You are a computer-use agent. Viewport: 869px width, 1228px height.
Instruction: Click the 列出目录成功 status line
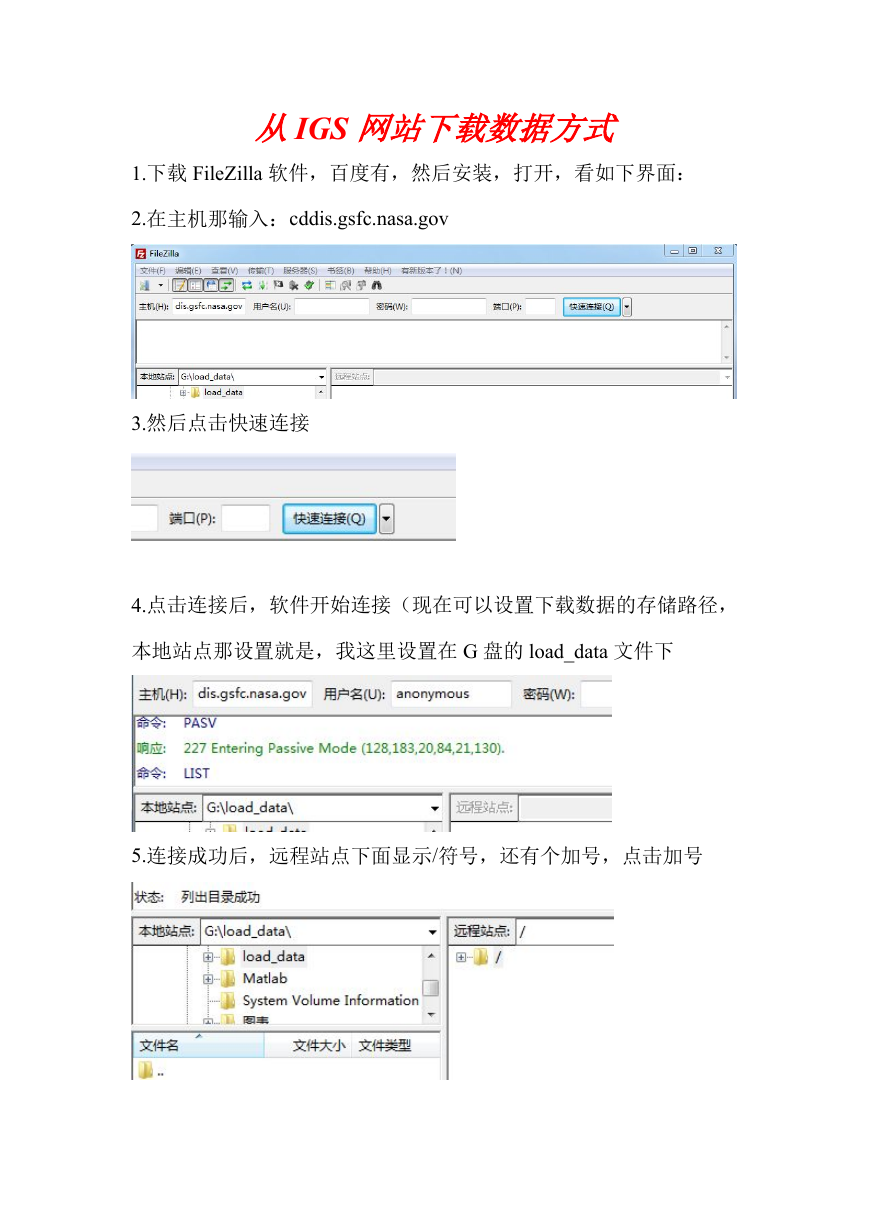220,897
